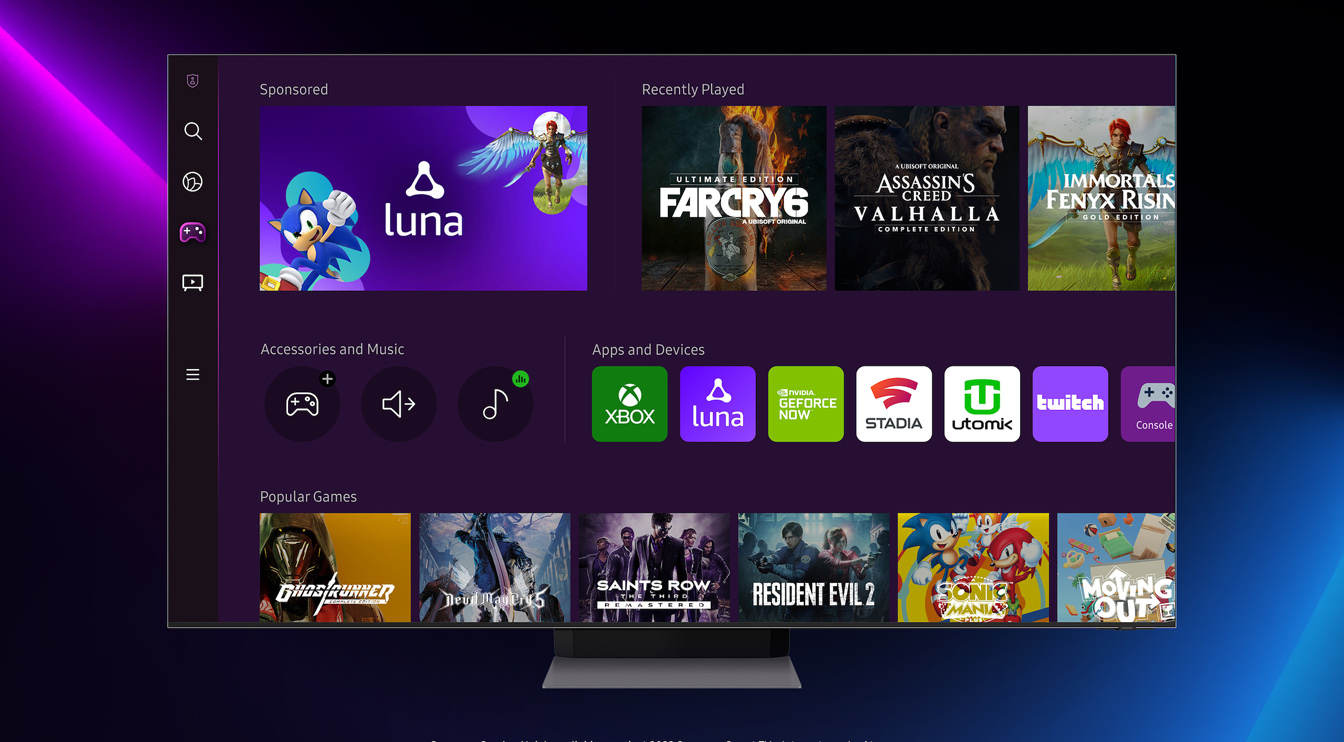Click the Popular Games heading

(x=308, y=497)
